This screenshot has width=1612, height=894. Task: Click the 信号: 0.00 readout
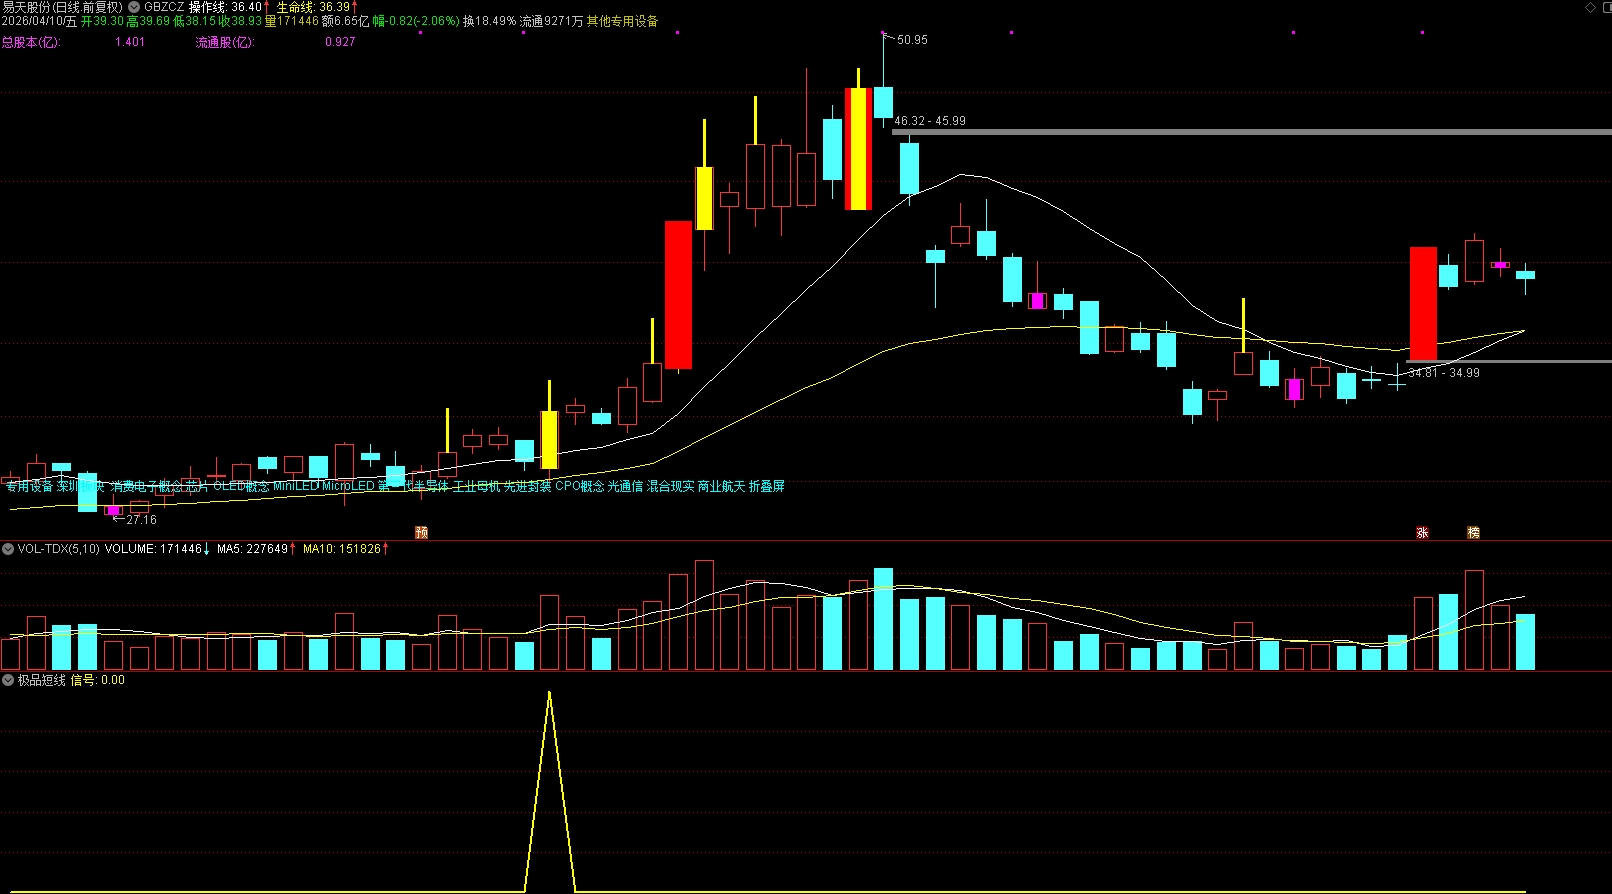(97, 680)
